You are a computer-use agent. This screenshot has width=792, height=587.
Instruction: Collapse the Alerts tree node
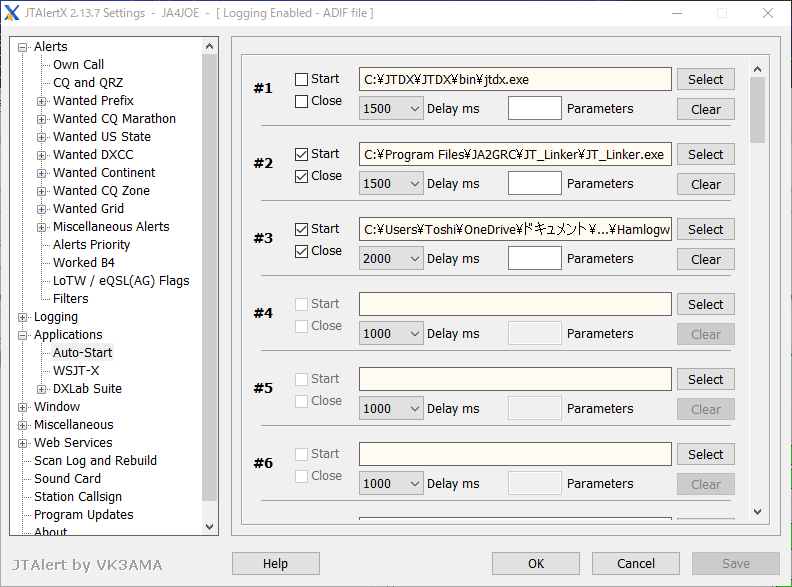tap(22, 47)
